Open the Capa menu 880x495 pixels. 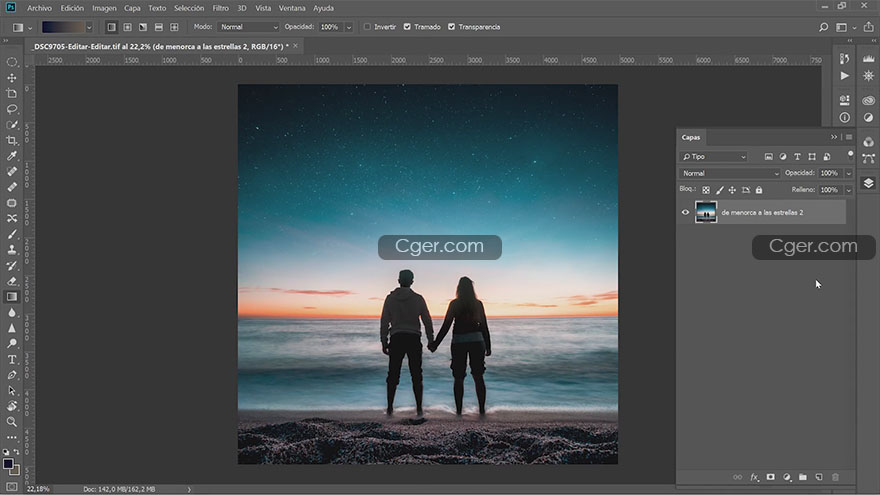[x=132, y=8]
